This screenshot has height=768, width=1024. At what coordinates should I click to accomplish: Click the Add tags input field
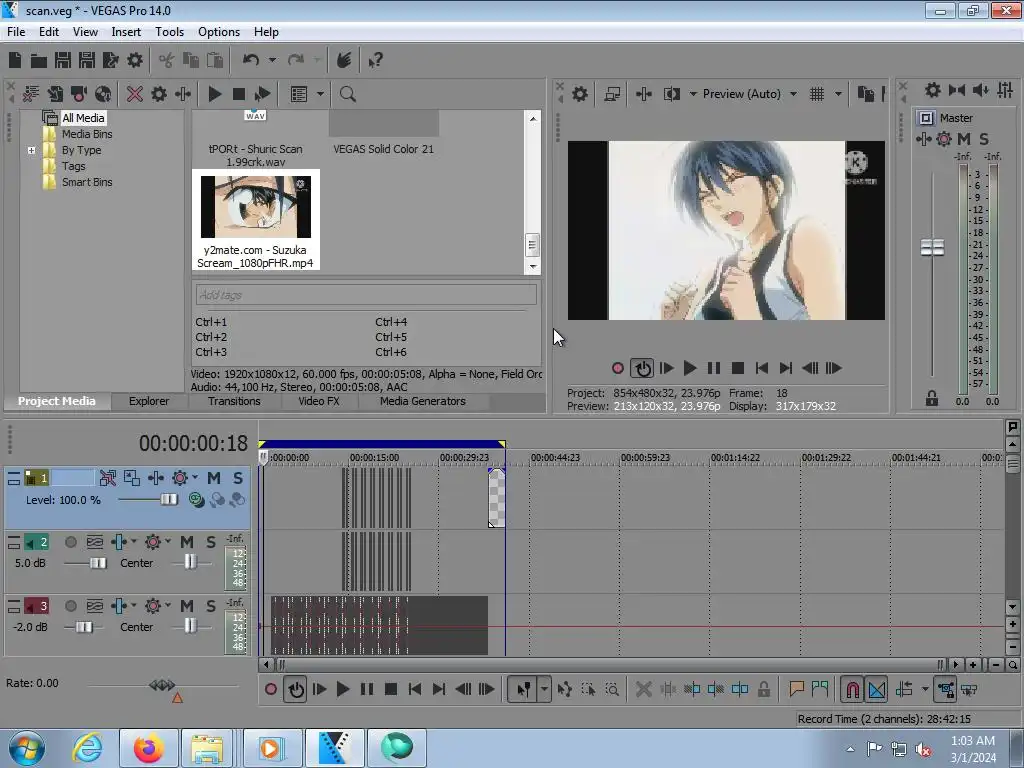366,295
